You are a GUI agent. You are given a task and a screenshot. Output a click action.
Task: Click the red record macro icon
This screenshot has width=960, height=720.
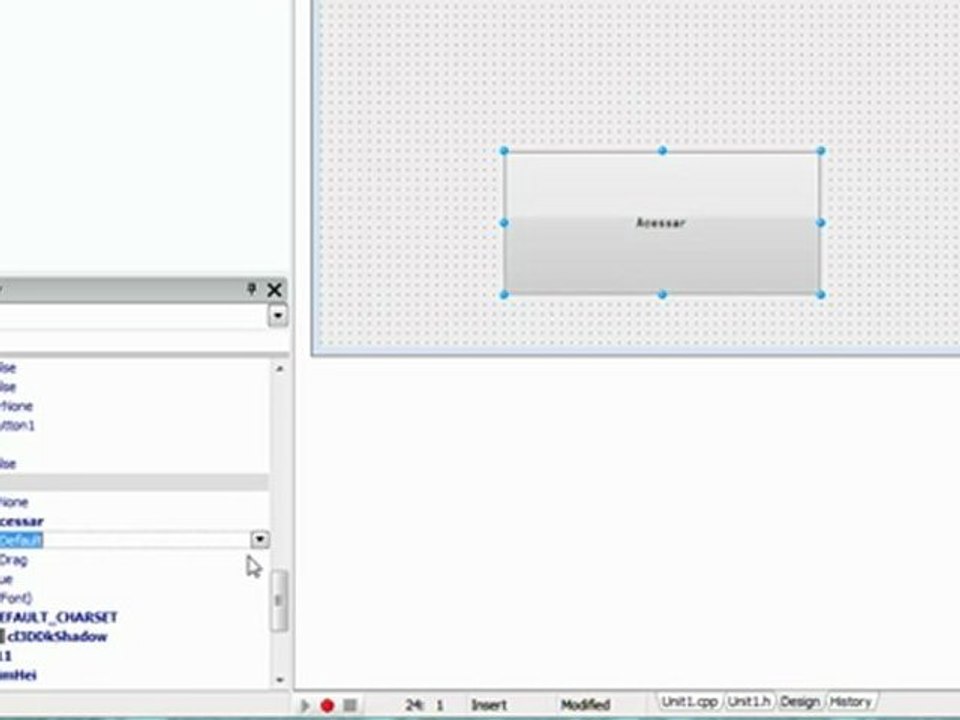point(327,705)
